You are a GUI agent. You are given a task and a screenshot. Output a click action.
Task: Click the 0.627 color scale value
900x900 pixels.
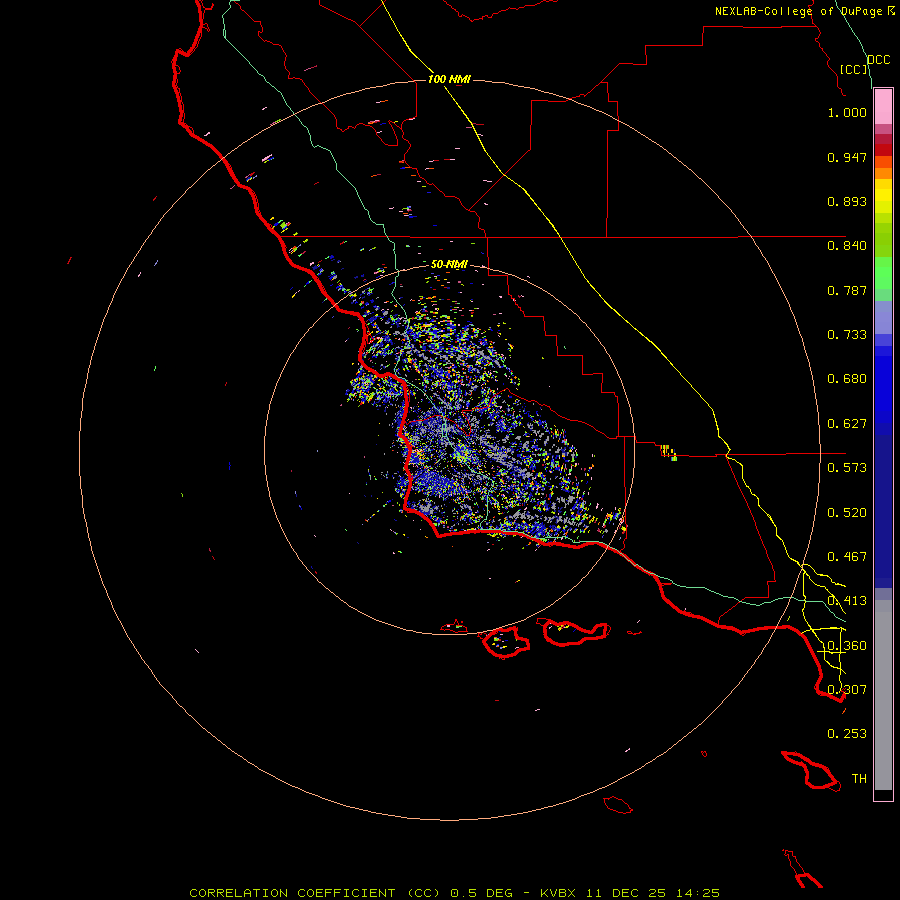coord(847,424)
